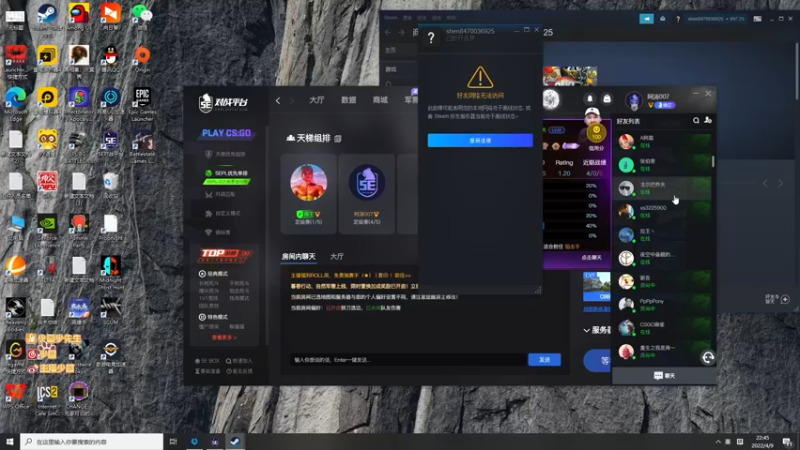The width and height of the screenshot is (800, 450).
Task: Expand the 服务器 section chevron
Action: click(x=586, y=331)
